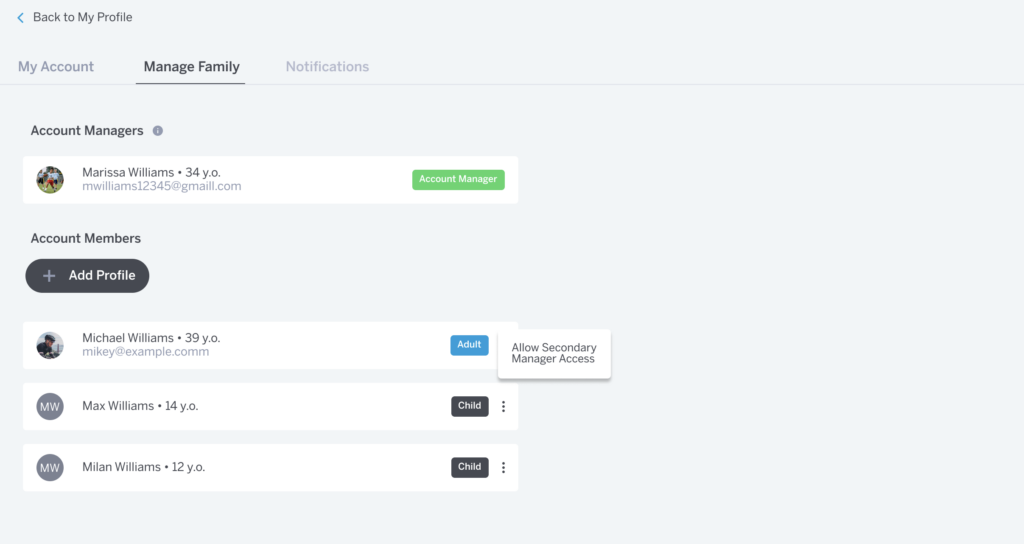Click the Account Managers info icon
Image resolution: width=1024 pixels, height=544 pixels.
click(158, 131)
